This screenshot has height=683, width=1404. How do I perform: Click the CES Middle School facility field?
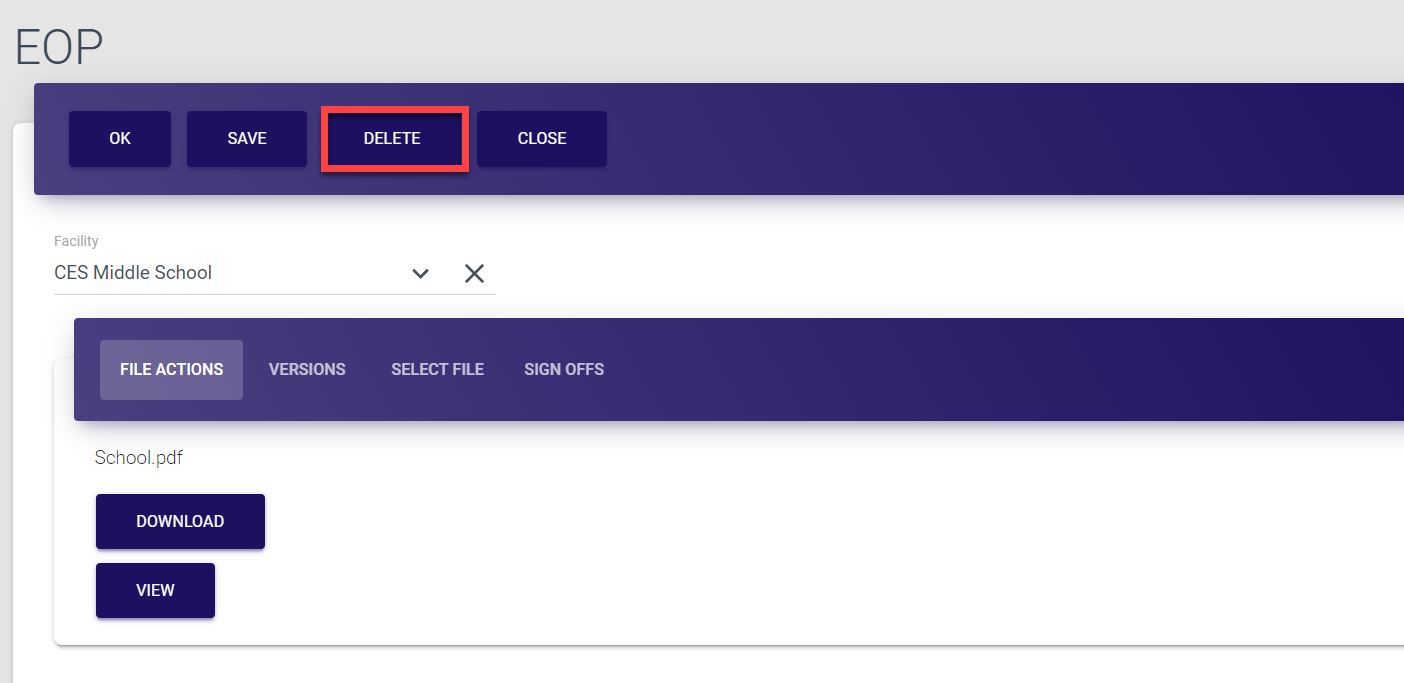tap(200, 273)
